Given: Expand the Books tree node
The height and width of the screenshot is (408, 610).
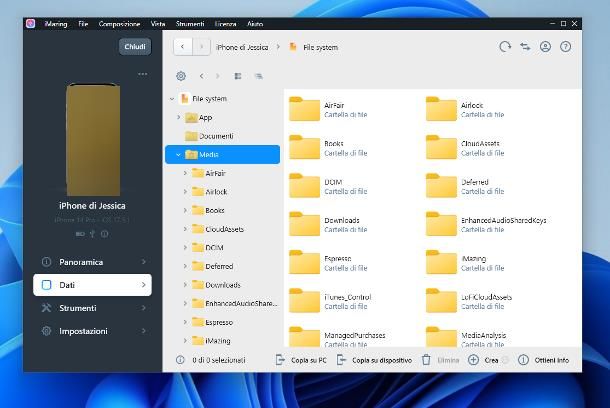Looking at the screenshot, I should [185, 210].
